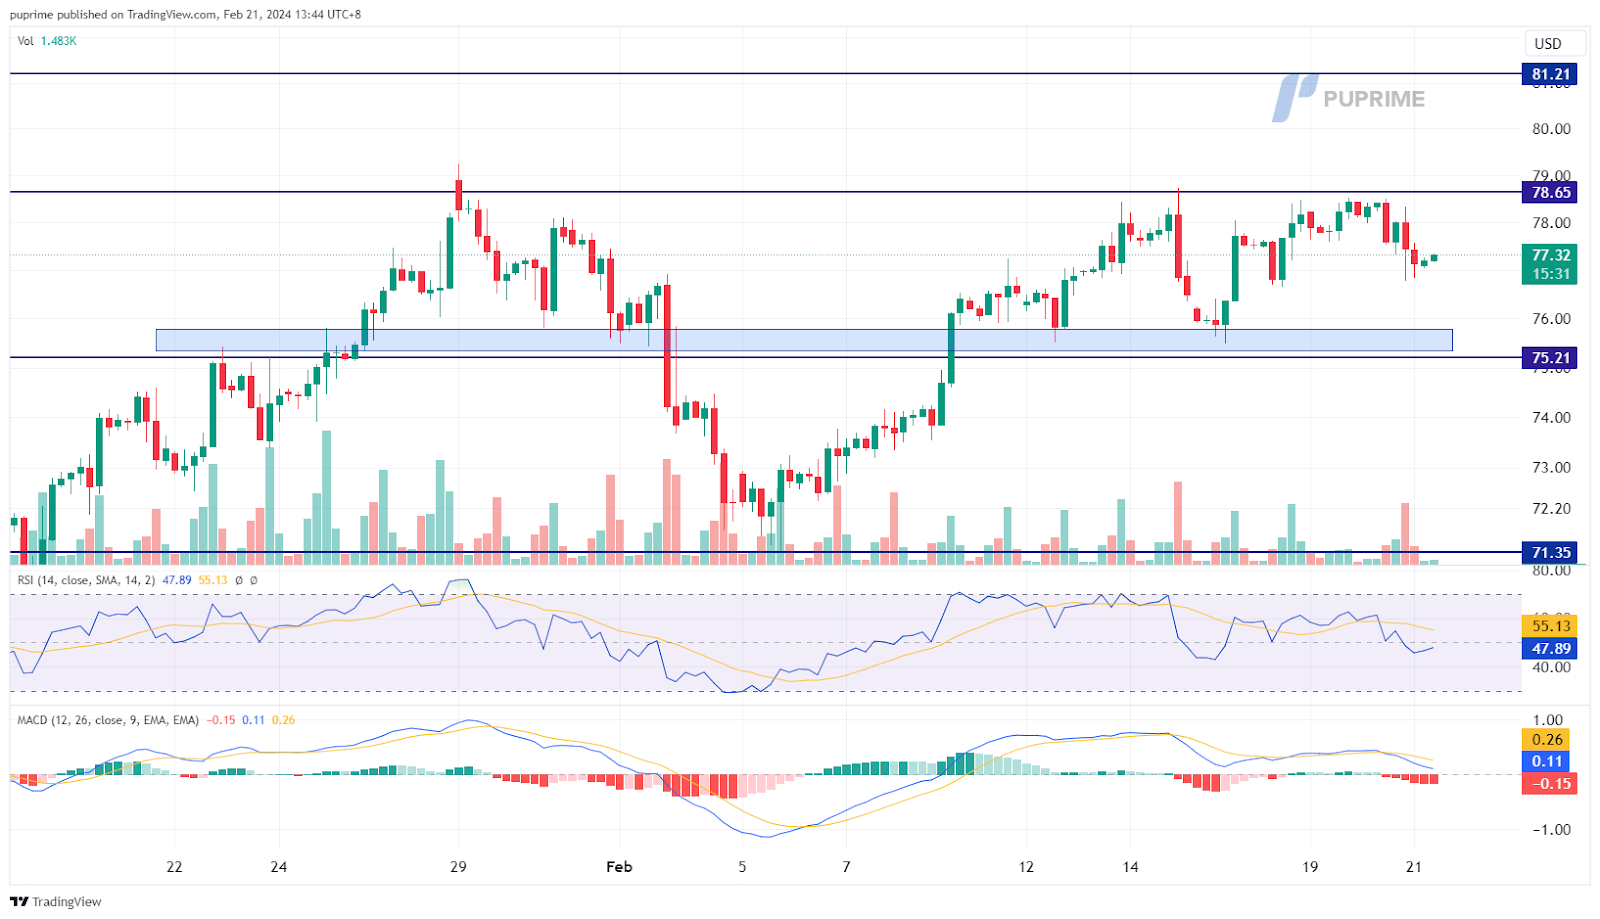1600x919 pixels.
Task: Click the 71.35 price level label
Action: tap(1550, 552)
